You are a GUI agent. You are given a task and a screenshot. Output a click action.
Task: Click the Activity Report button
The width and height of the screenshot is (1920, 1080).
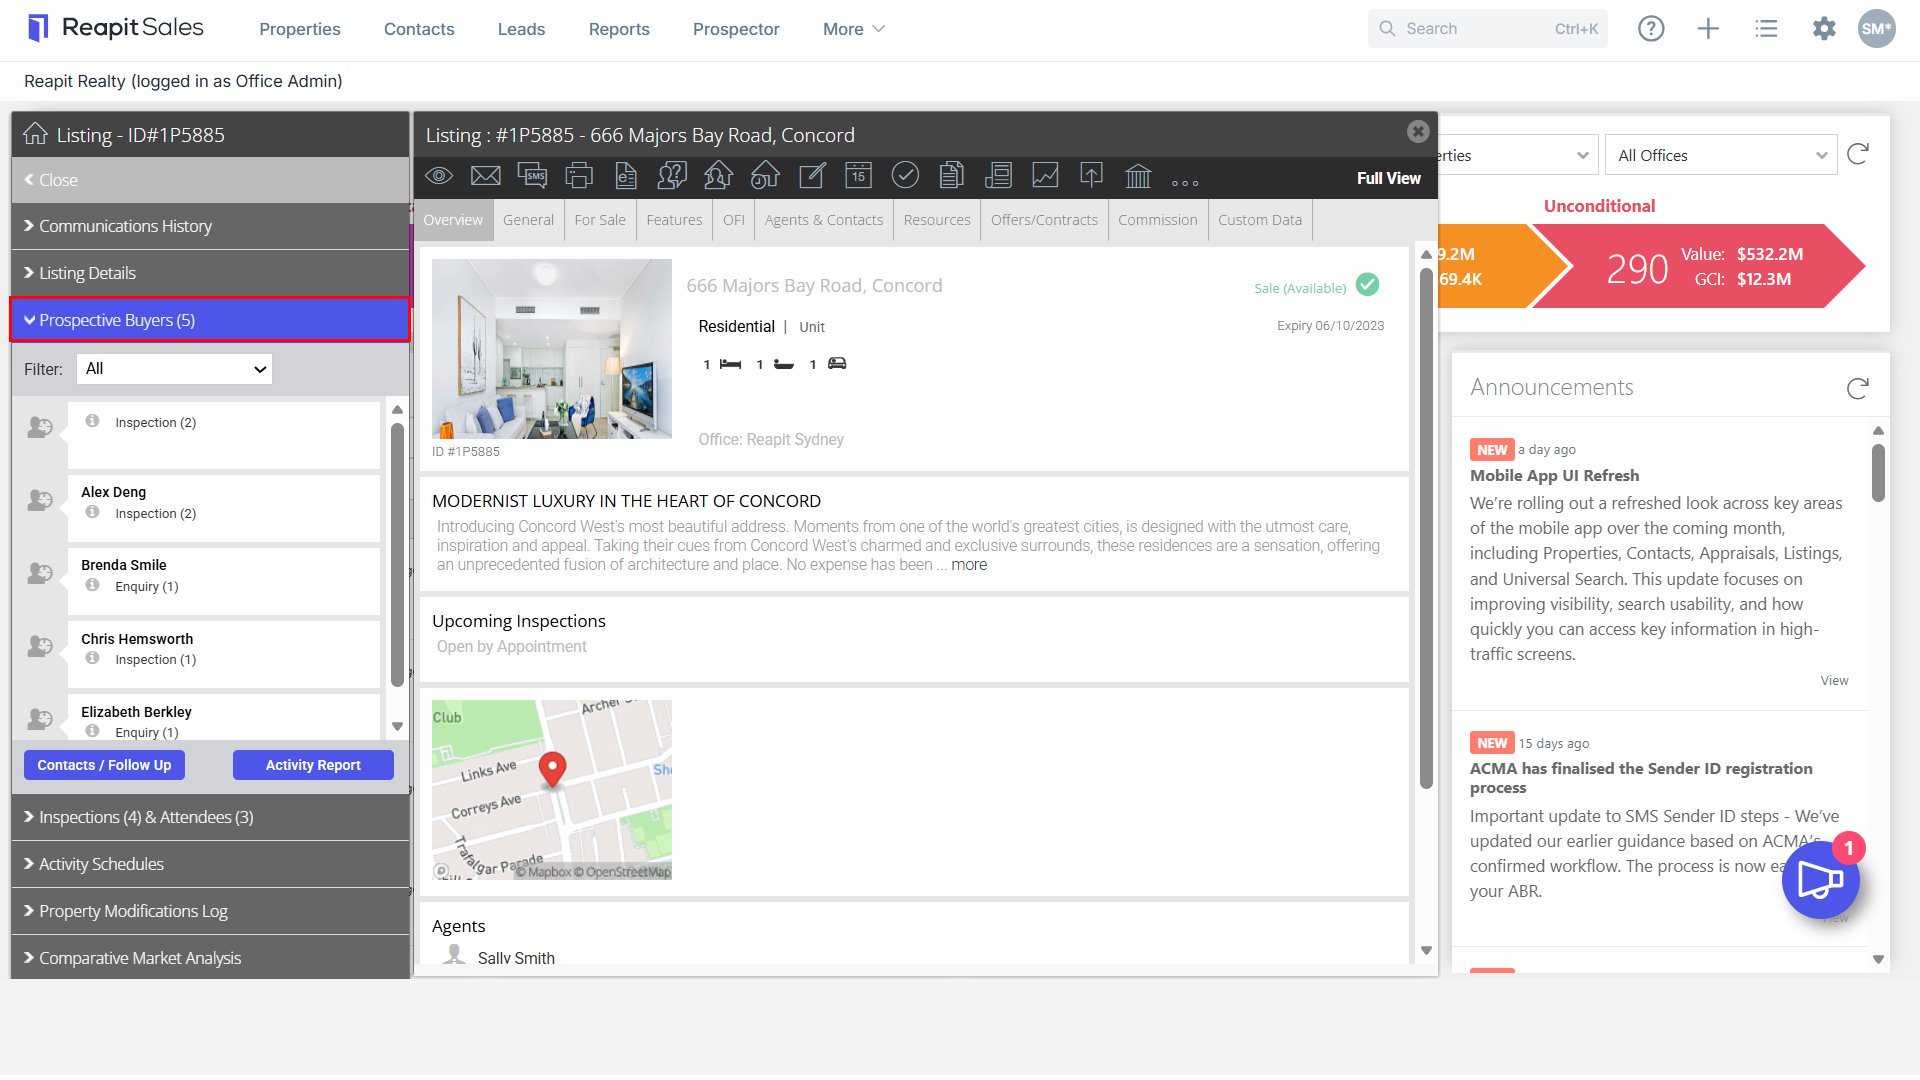click(x=313, y=765)
